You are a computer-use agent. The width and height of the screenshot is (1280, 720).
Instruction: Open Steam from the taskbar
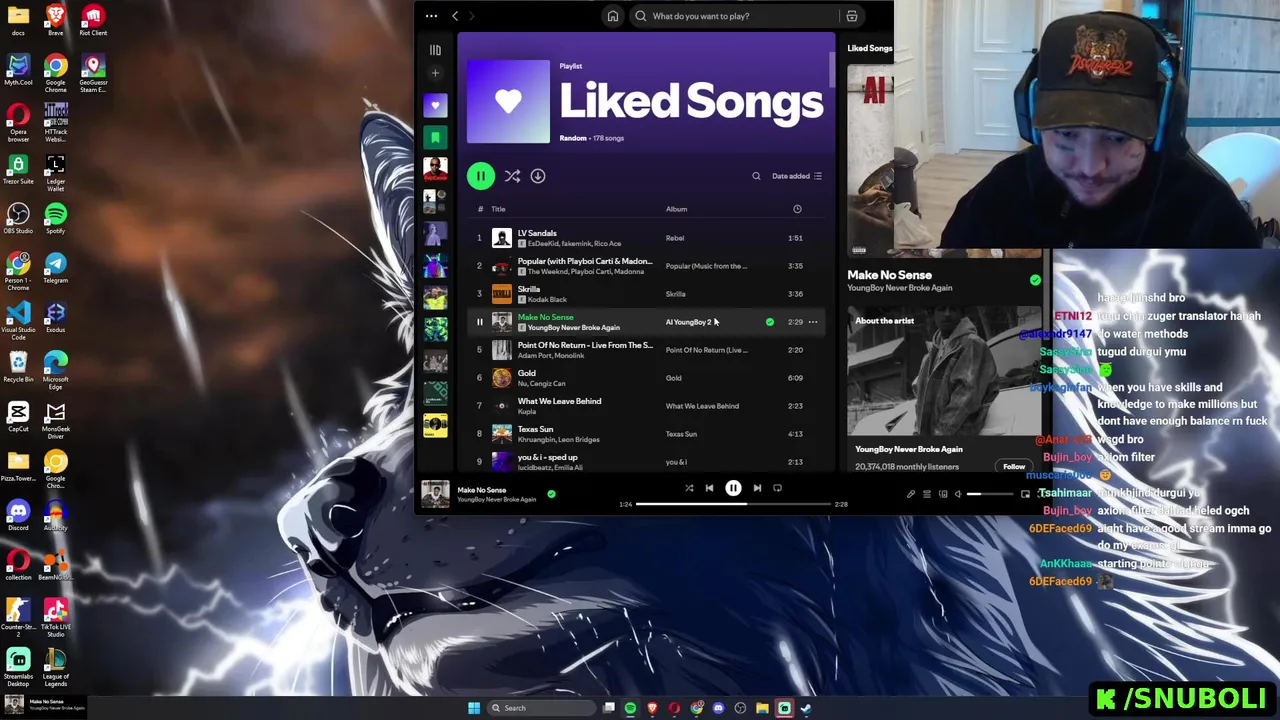806,708
